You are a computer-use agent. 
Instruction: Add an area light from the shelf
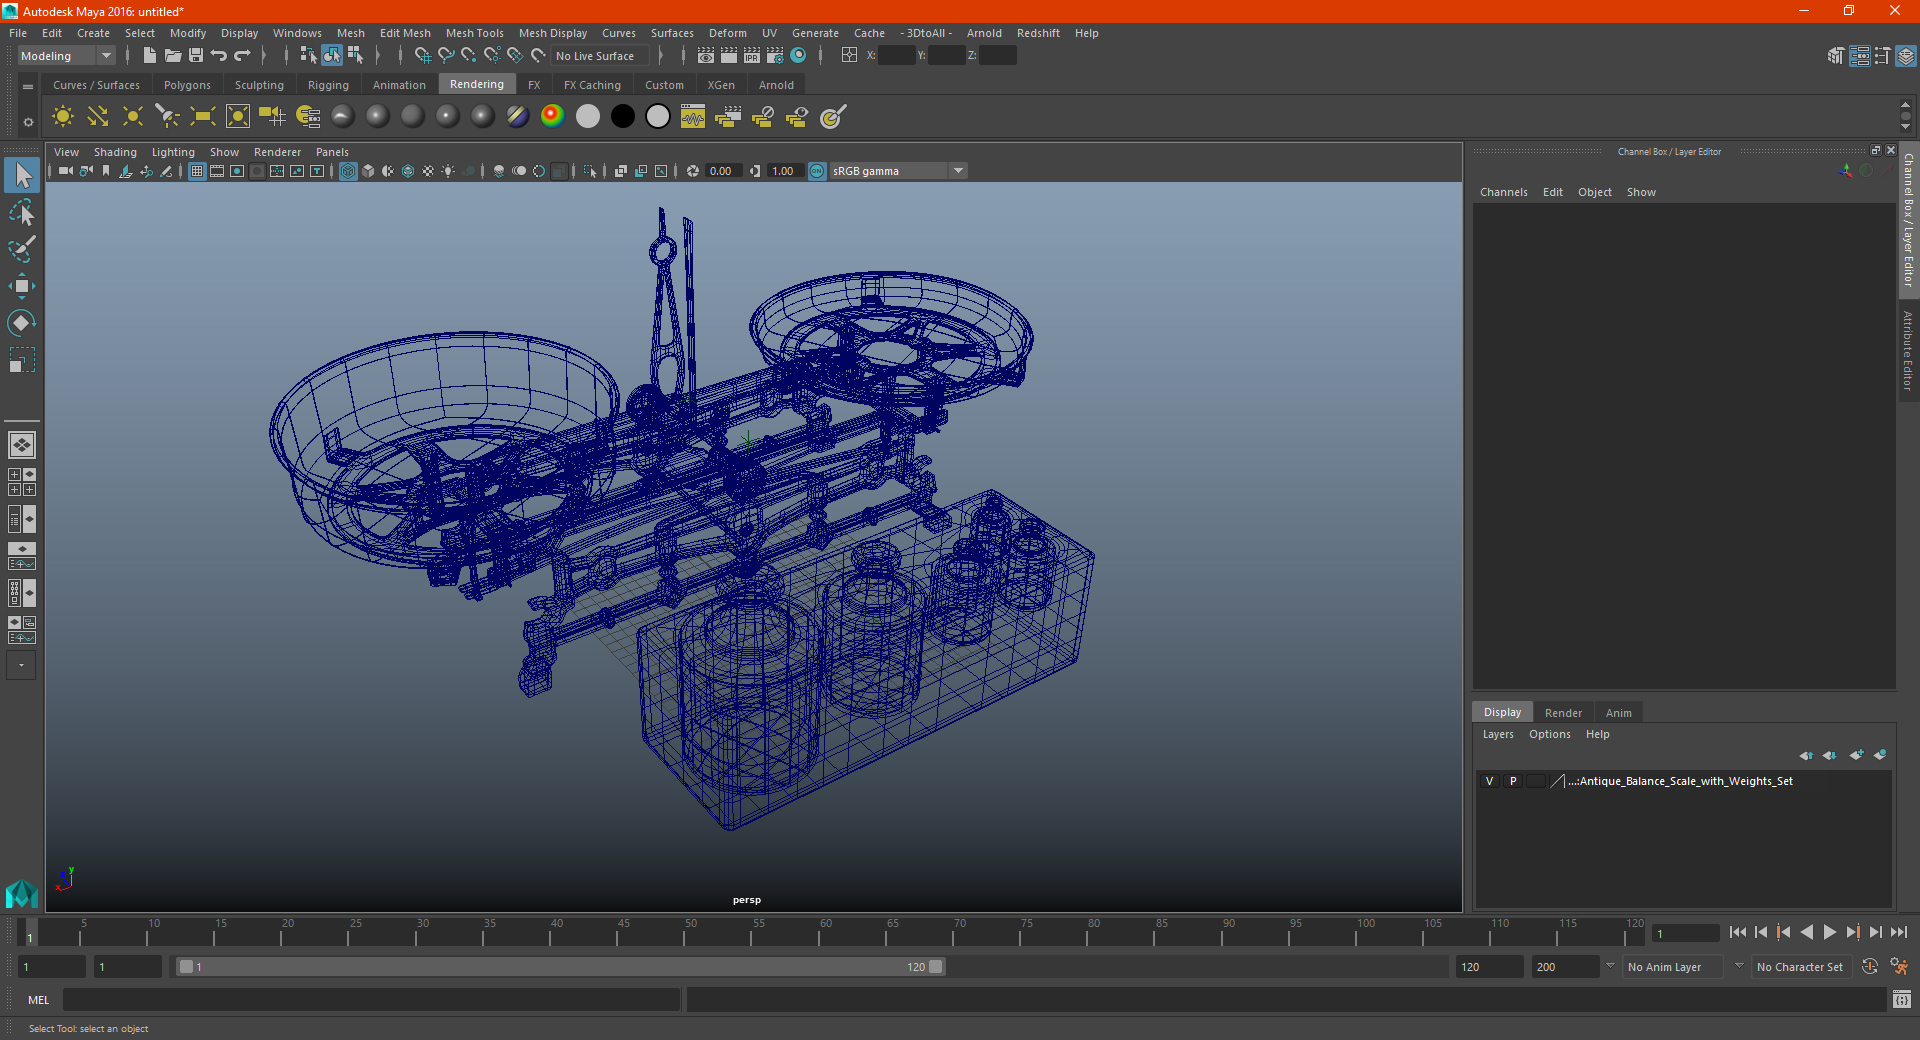coord(203,117)
